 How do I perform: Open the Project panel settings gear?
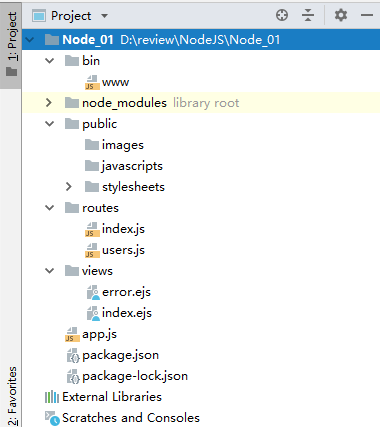coord(341,15)
